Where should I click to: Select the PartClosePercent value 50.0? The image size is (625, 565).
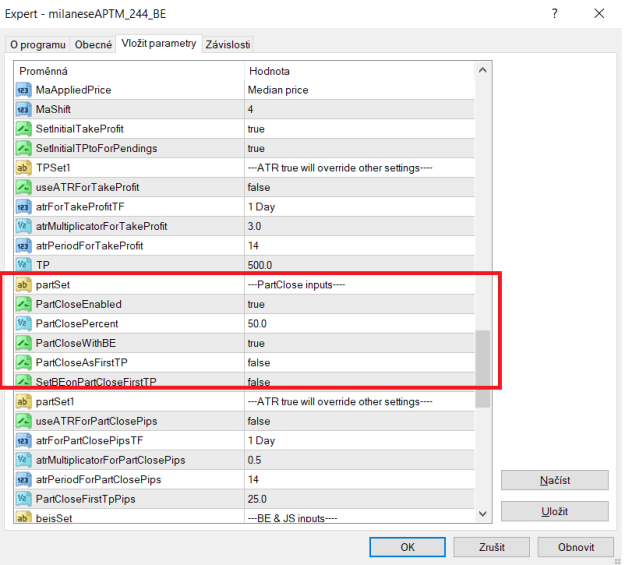(257, 324)
